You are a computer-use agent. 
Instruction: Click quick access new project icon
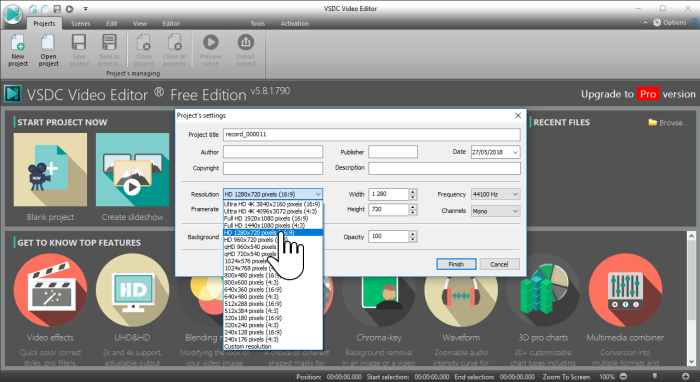coord(33,8)
